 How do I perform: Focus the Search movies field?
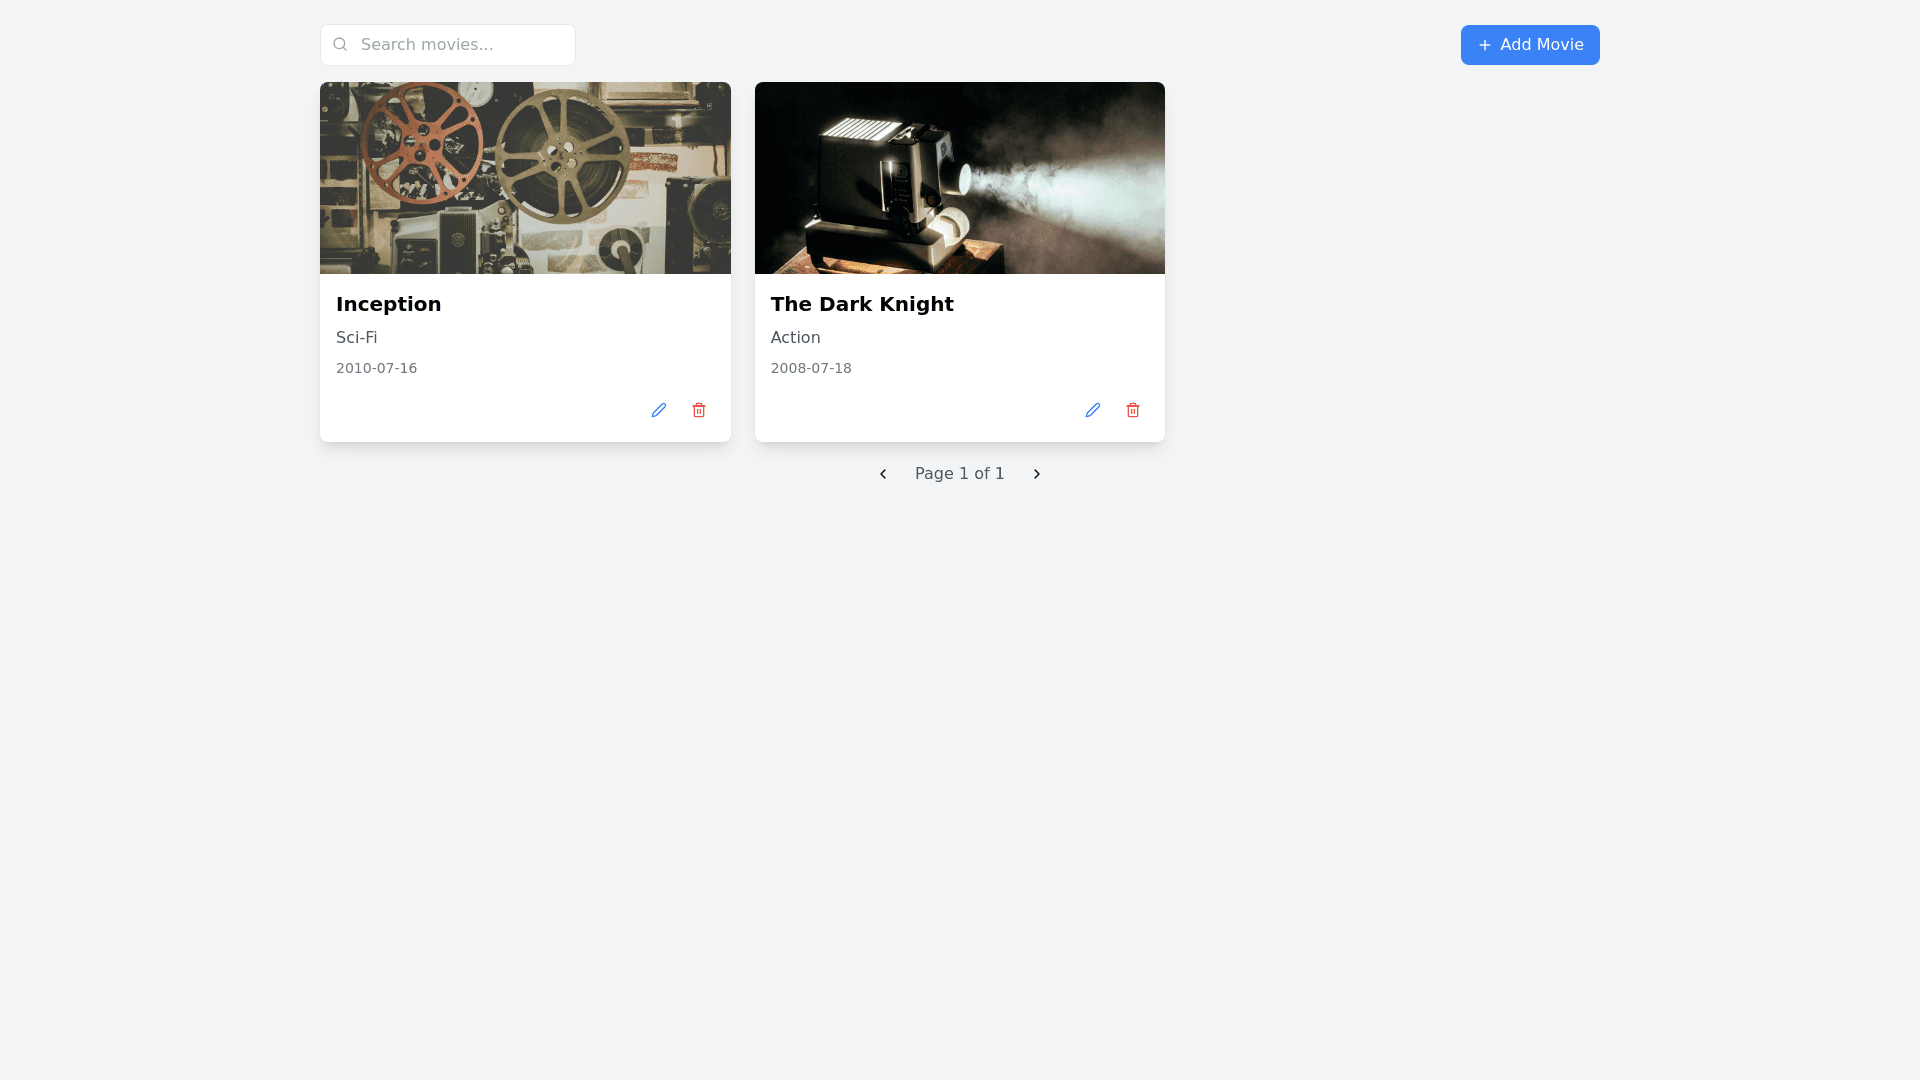tap(460, 45)
